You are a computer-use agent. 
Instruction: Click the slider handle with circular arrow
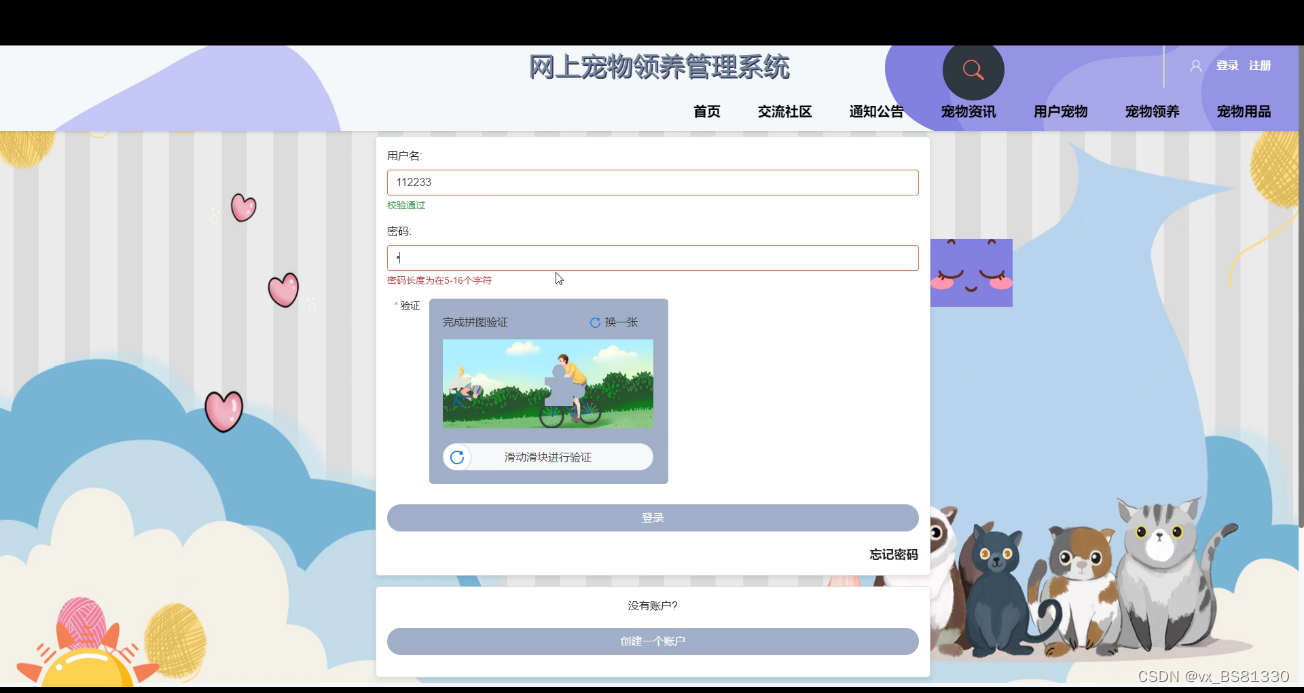point(457,457)
